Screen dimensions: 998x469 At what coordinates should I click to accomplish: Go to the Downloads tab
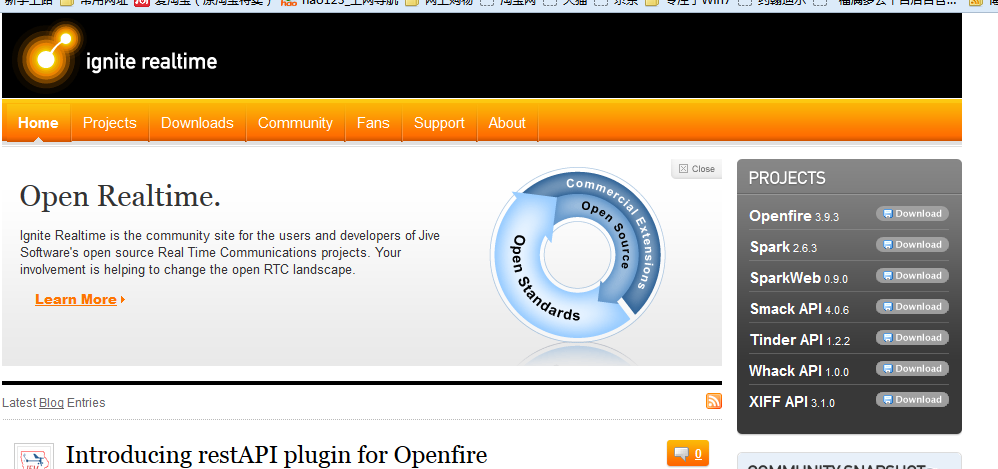tap(197, 123)
